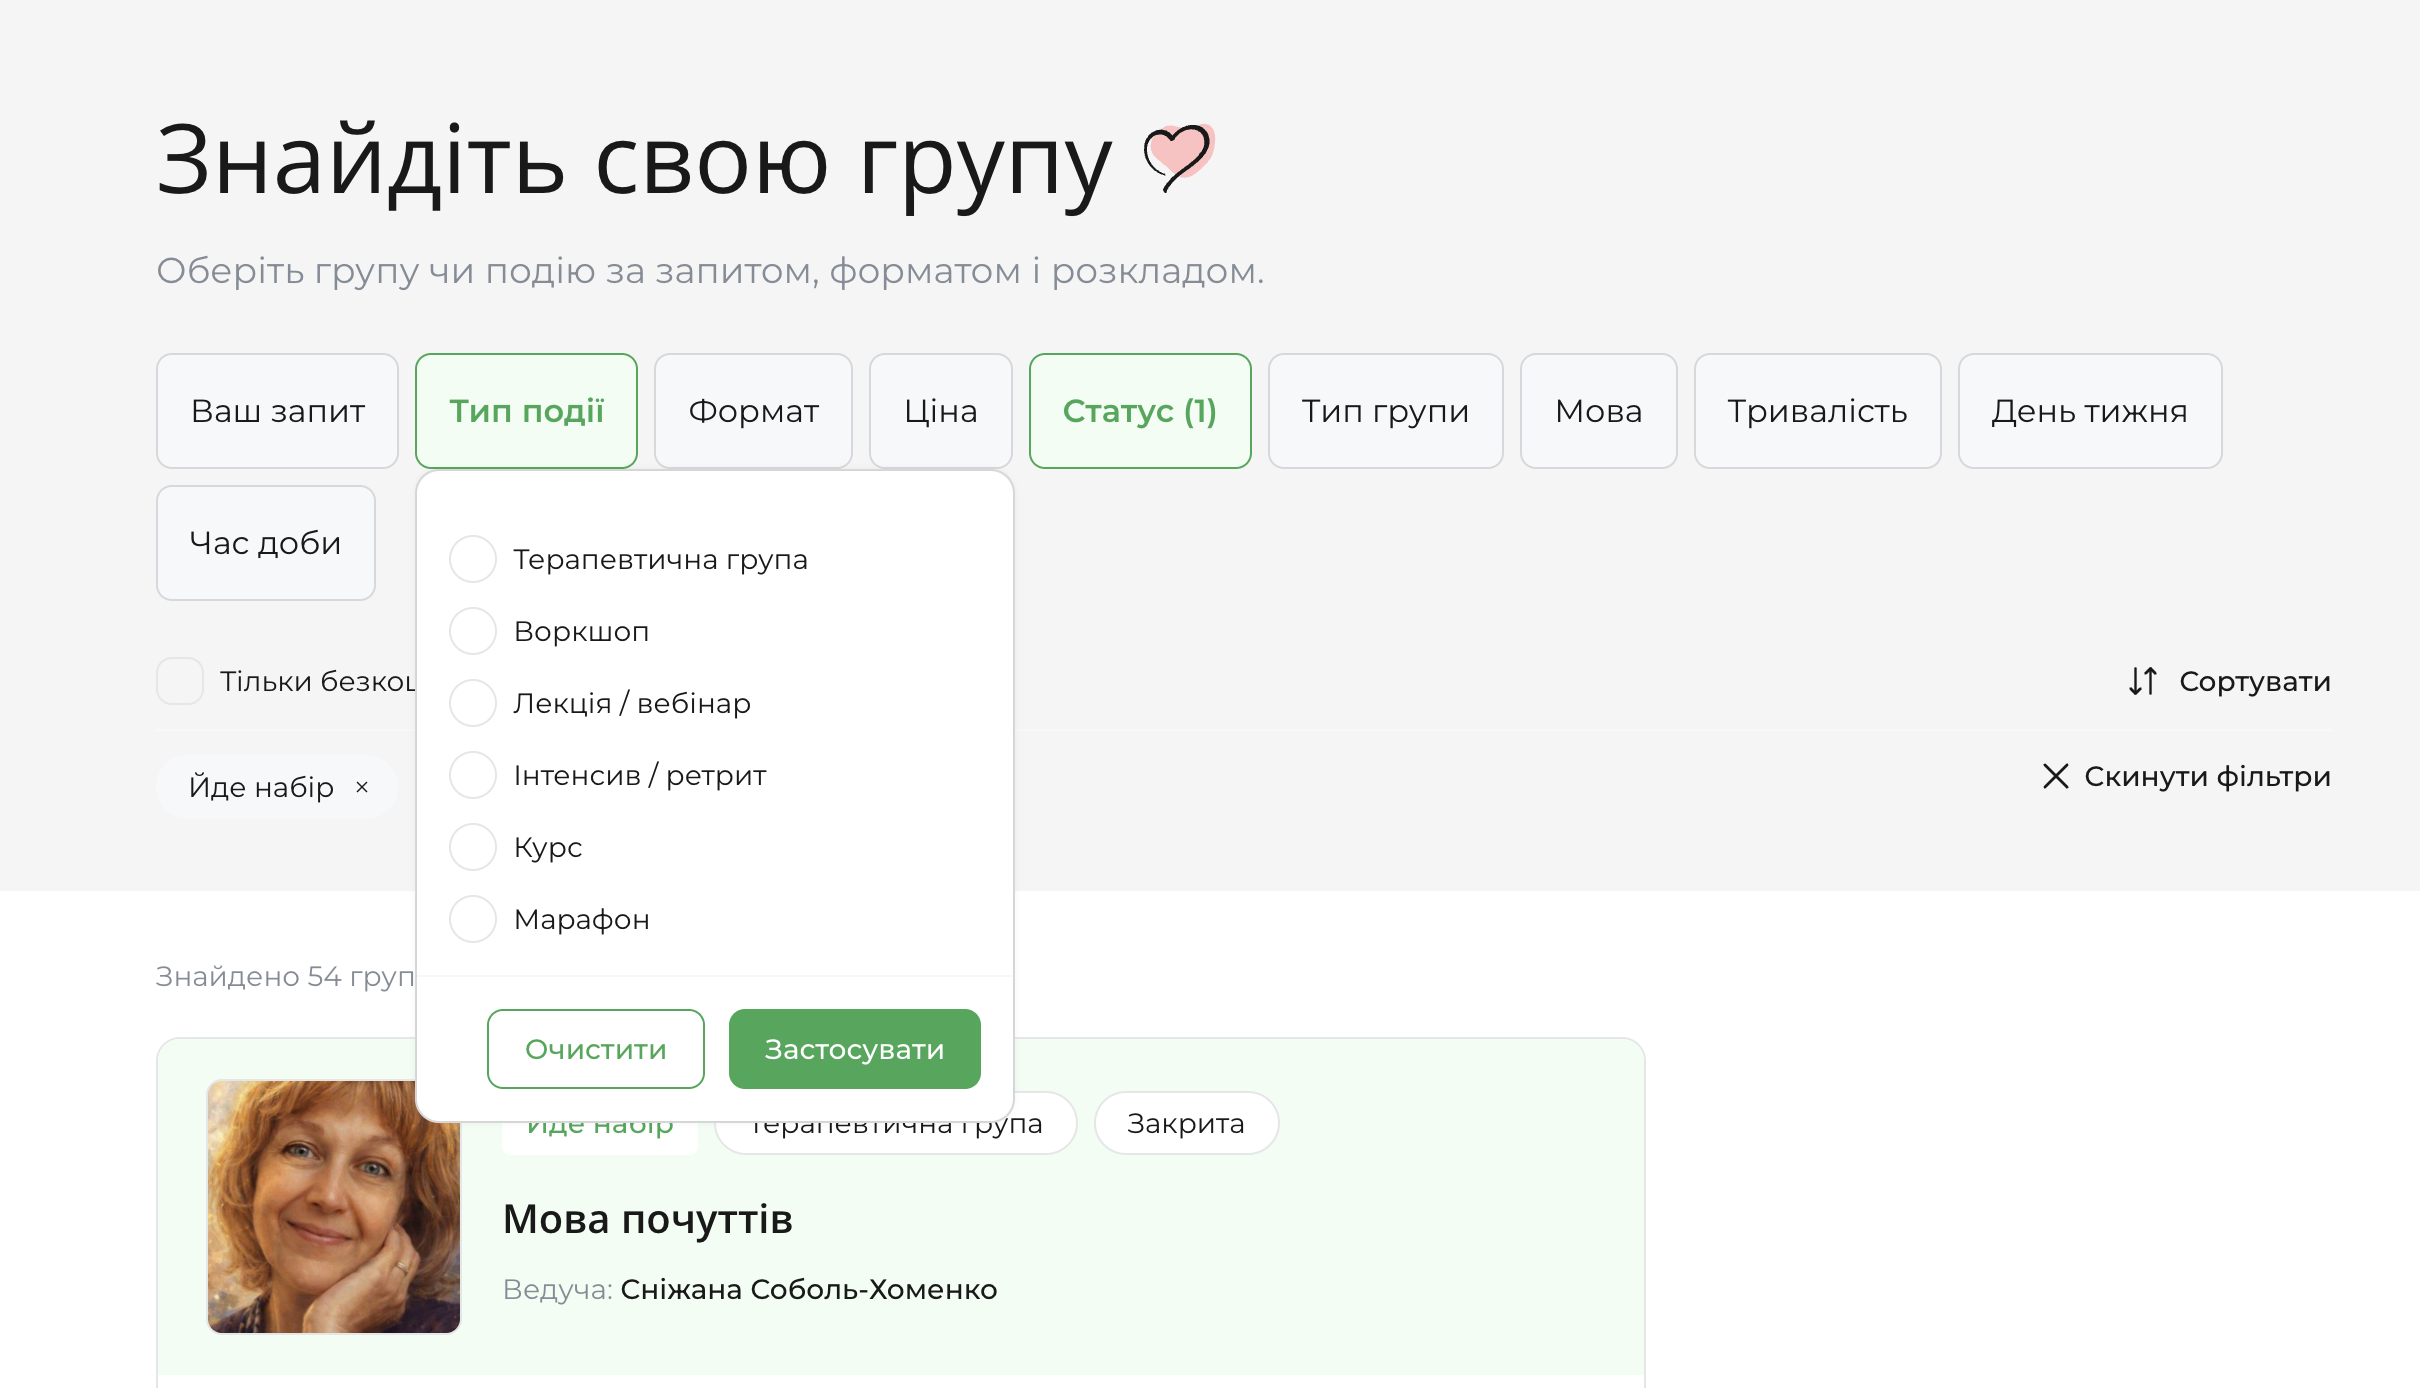Click the 'Знайдено 54 груп' result count
2420x1388 pixels.
[285, 976]
